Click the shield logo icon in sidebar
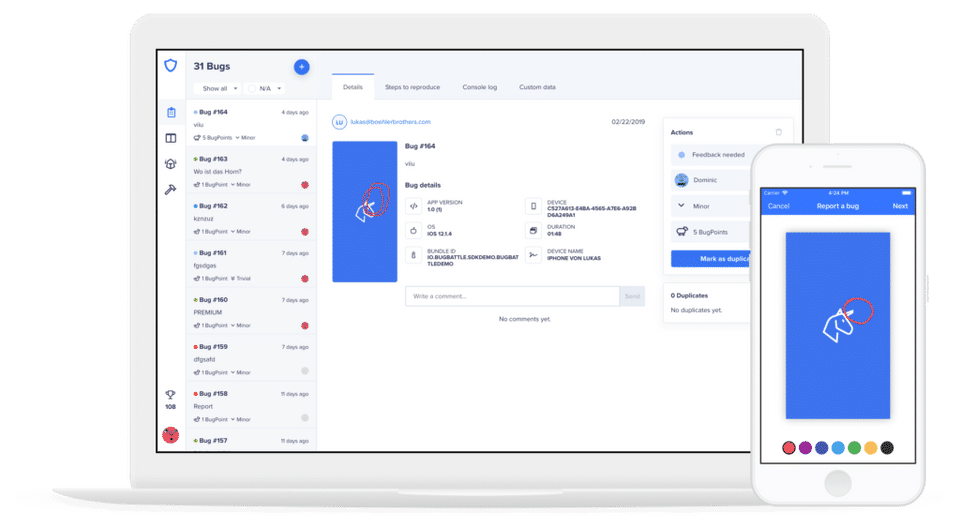The height and width of the screenshot is (530, 960). point(171,65)
